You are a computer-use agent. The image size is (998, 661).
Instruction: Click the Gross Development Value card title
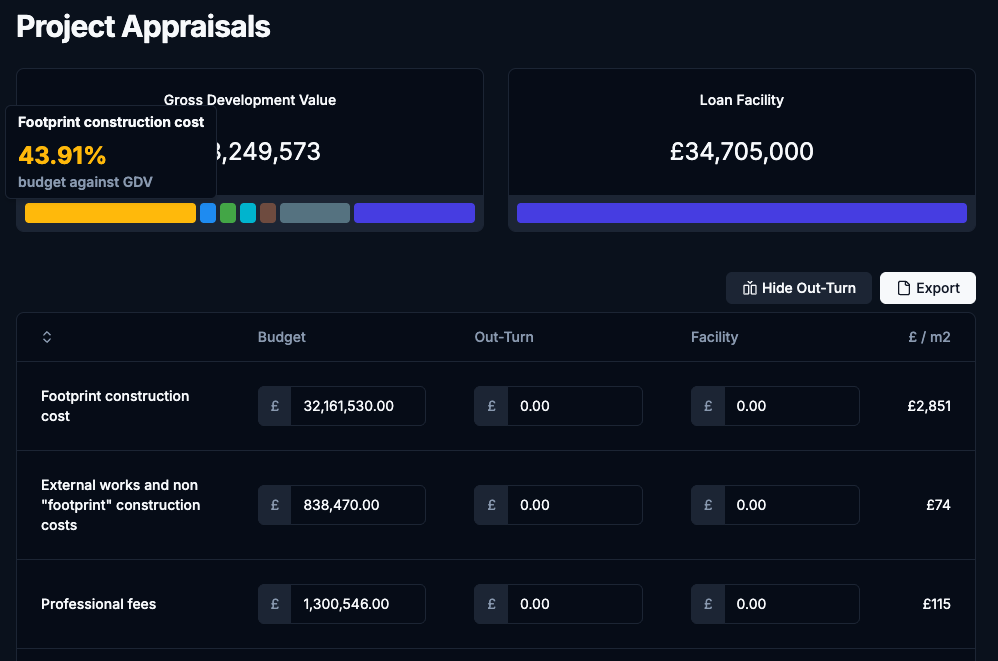click(x=250, y=100)
